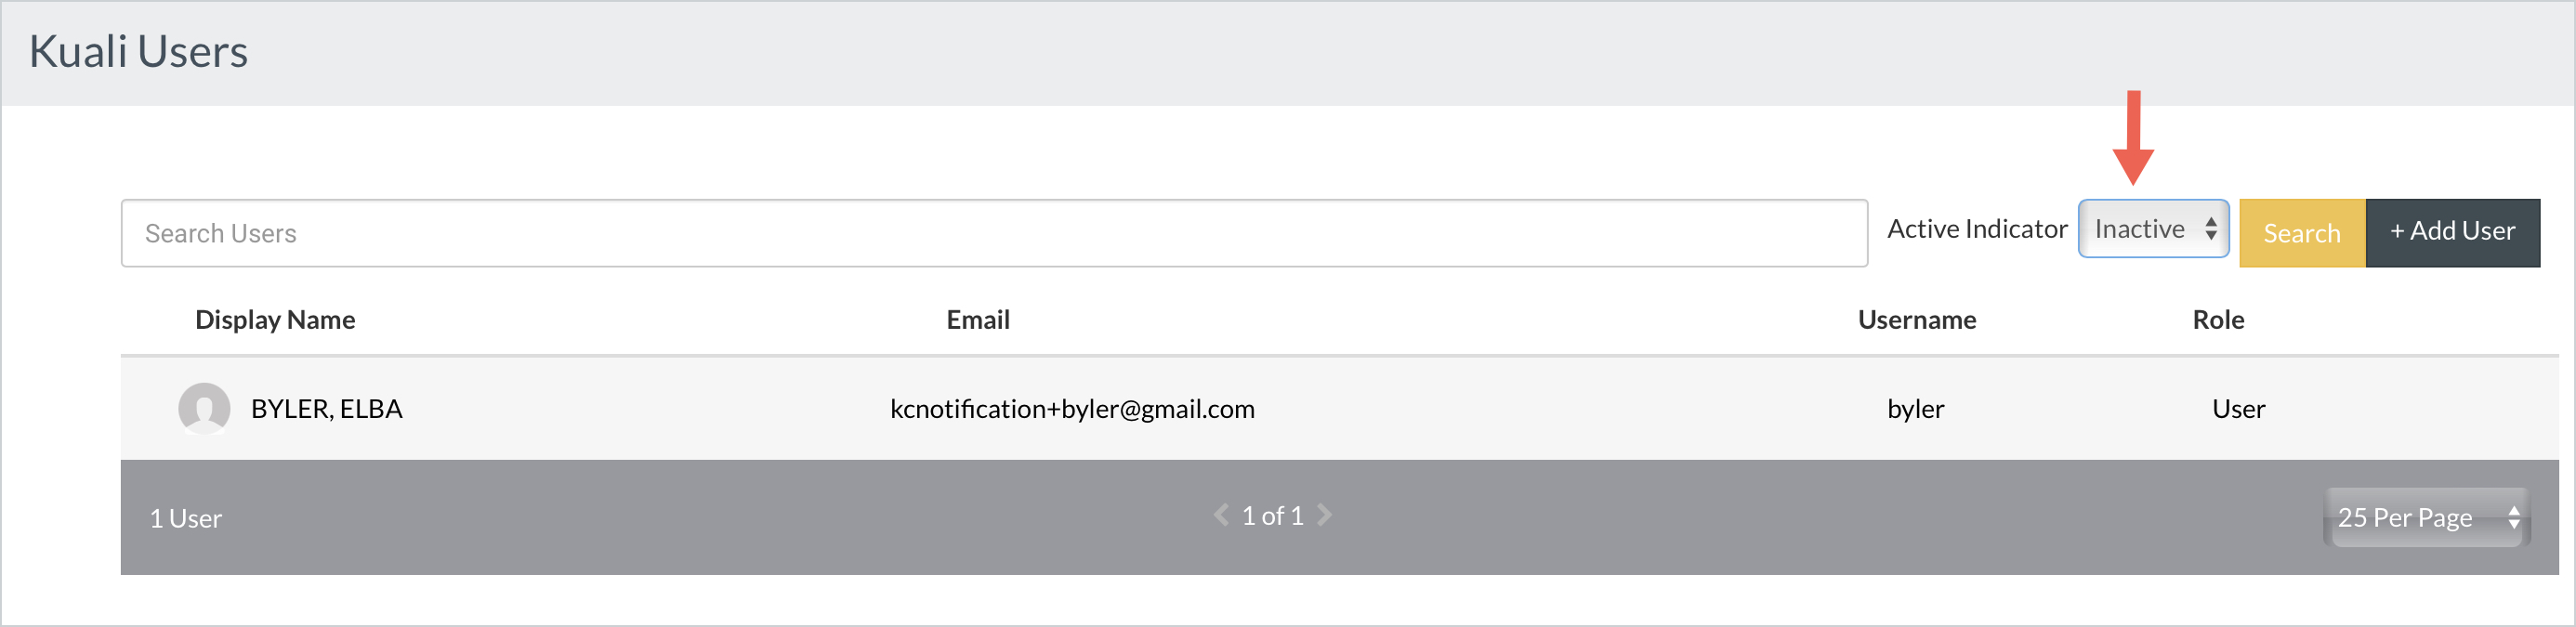Click the Email column header

[977, 320]
